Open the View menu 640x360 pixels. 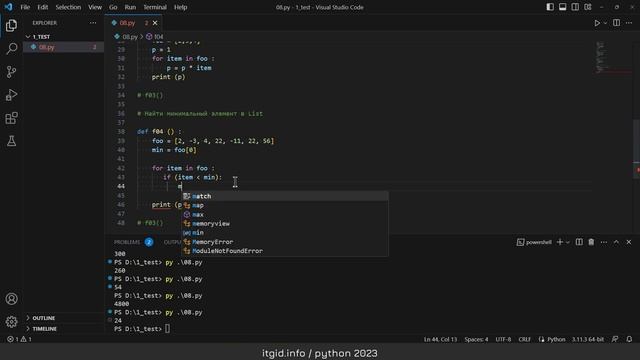[95, 7]
